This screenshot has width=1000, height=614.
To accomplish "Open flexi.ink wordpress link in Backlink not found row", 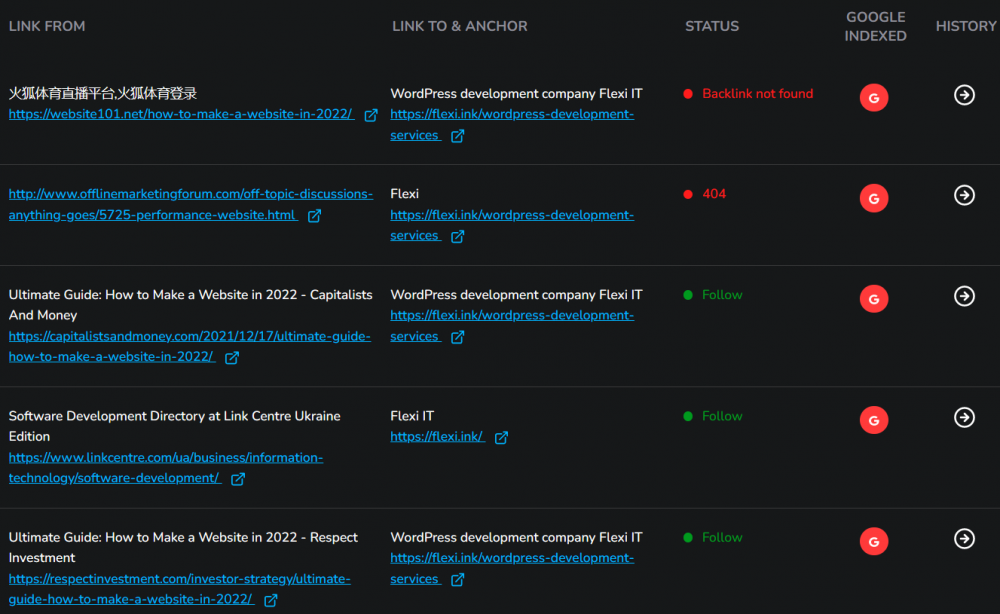I will click(512, 125).
